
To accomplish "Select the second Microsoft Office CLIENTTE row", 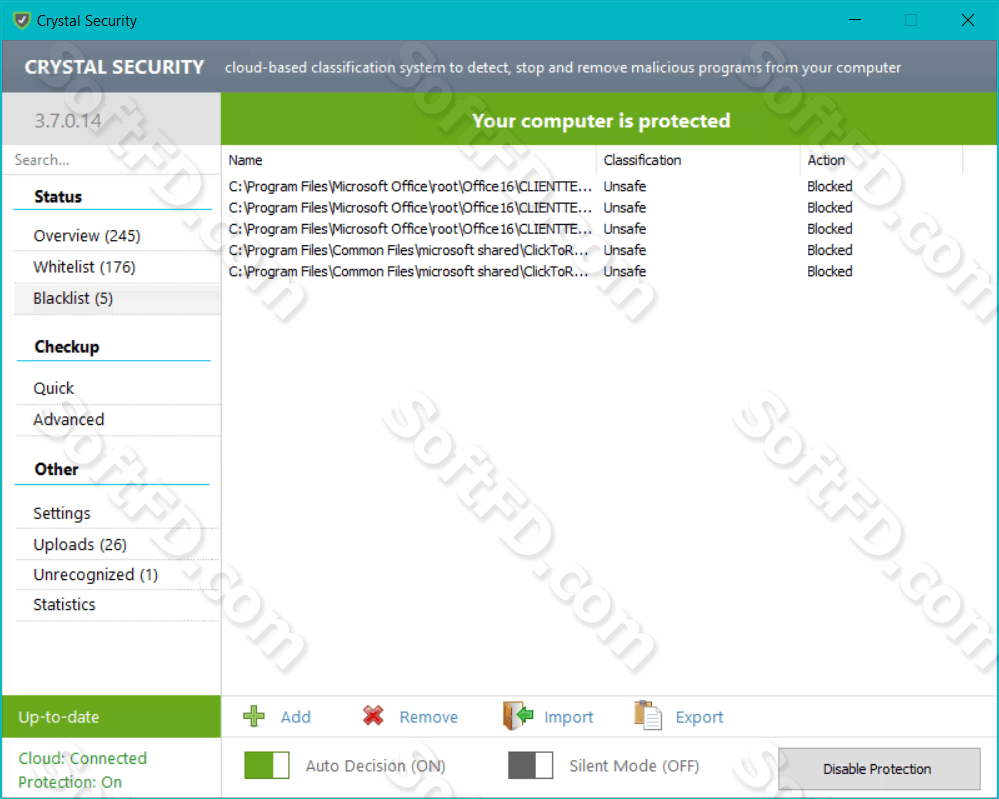I will pos(593,208).
